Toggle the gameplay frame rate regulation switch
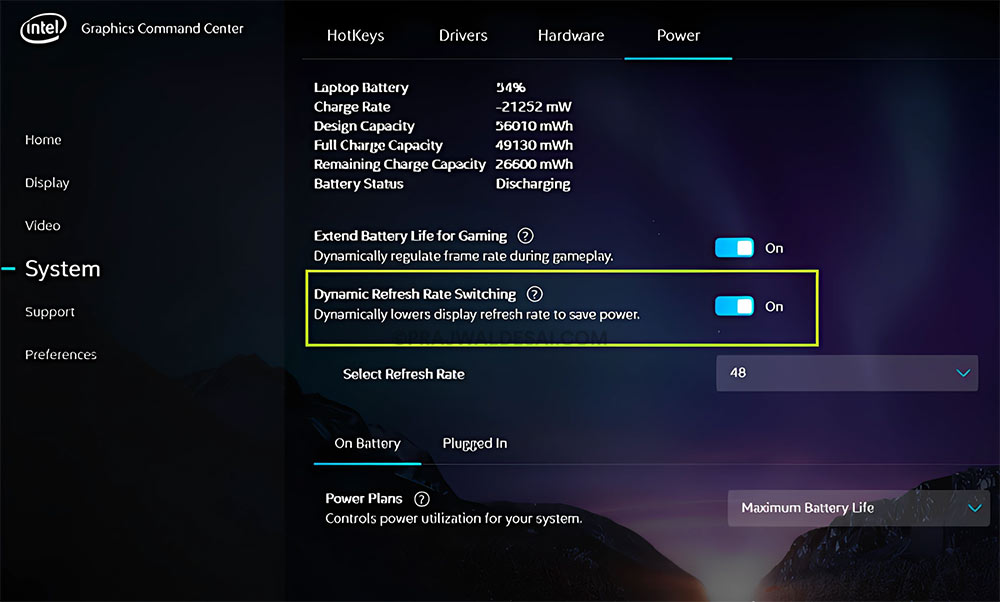This screenshot has height=602, width=1000. 733,247
